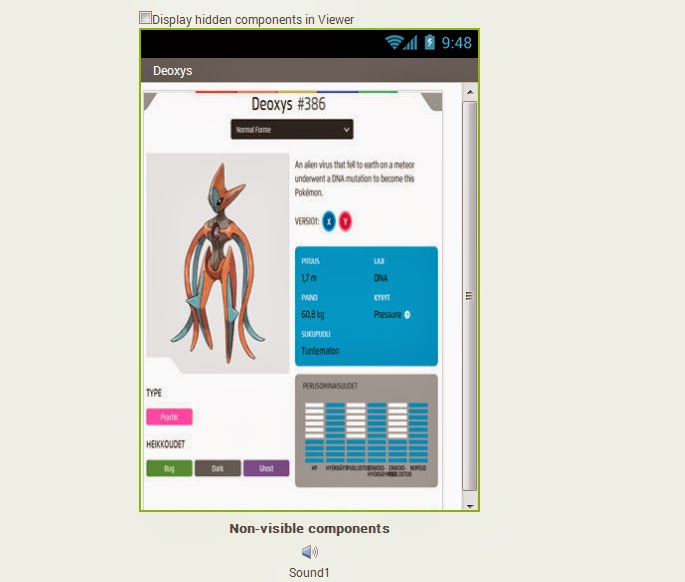Click the red Y version icon

coord(345,221)
